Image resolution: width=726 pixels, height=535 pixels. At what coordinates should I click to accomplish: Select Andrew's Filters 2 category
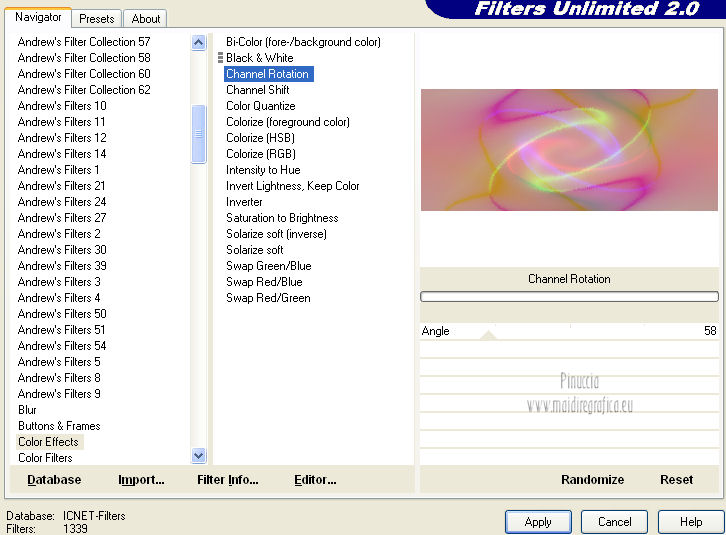59,234
